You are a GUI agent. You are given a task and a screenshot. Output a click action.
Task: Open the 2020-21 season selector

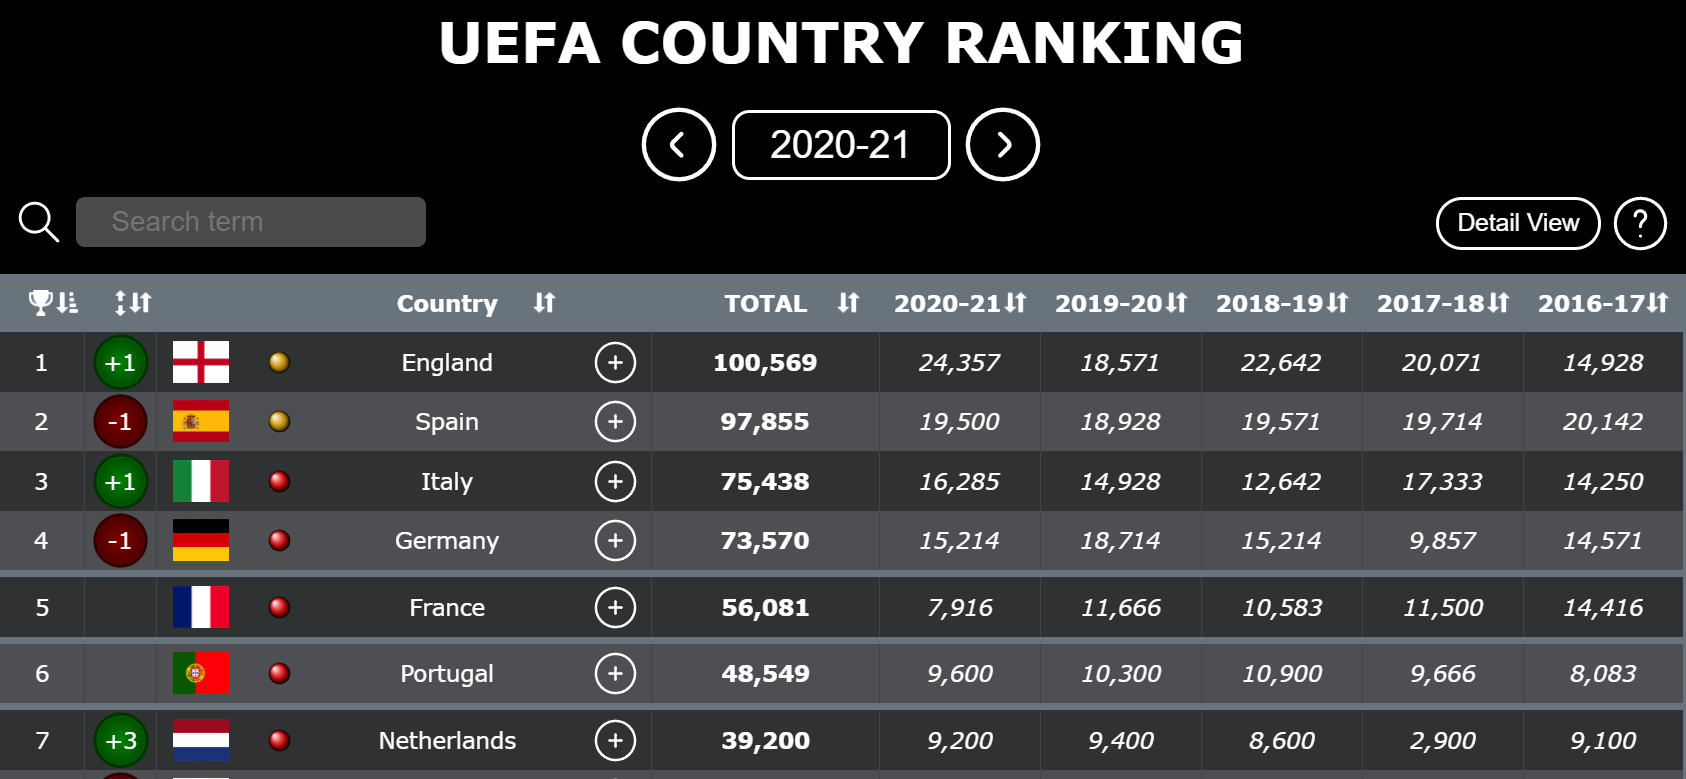coord(841,145)
